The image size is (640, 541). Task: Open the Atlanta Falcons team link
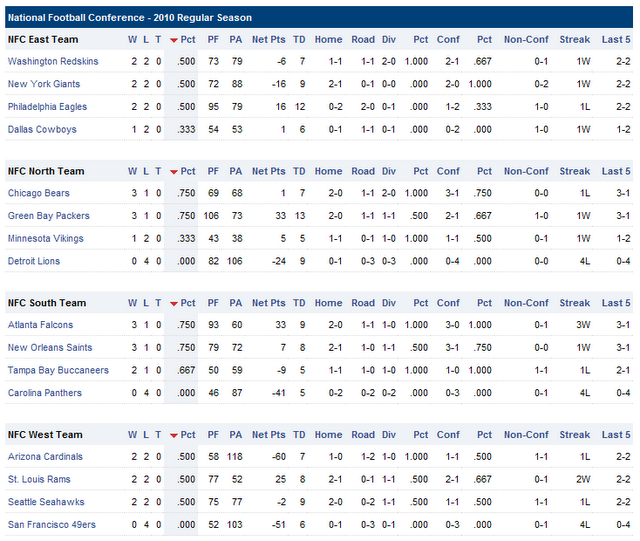(40, 325)
